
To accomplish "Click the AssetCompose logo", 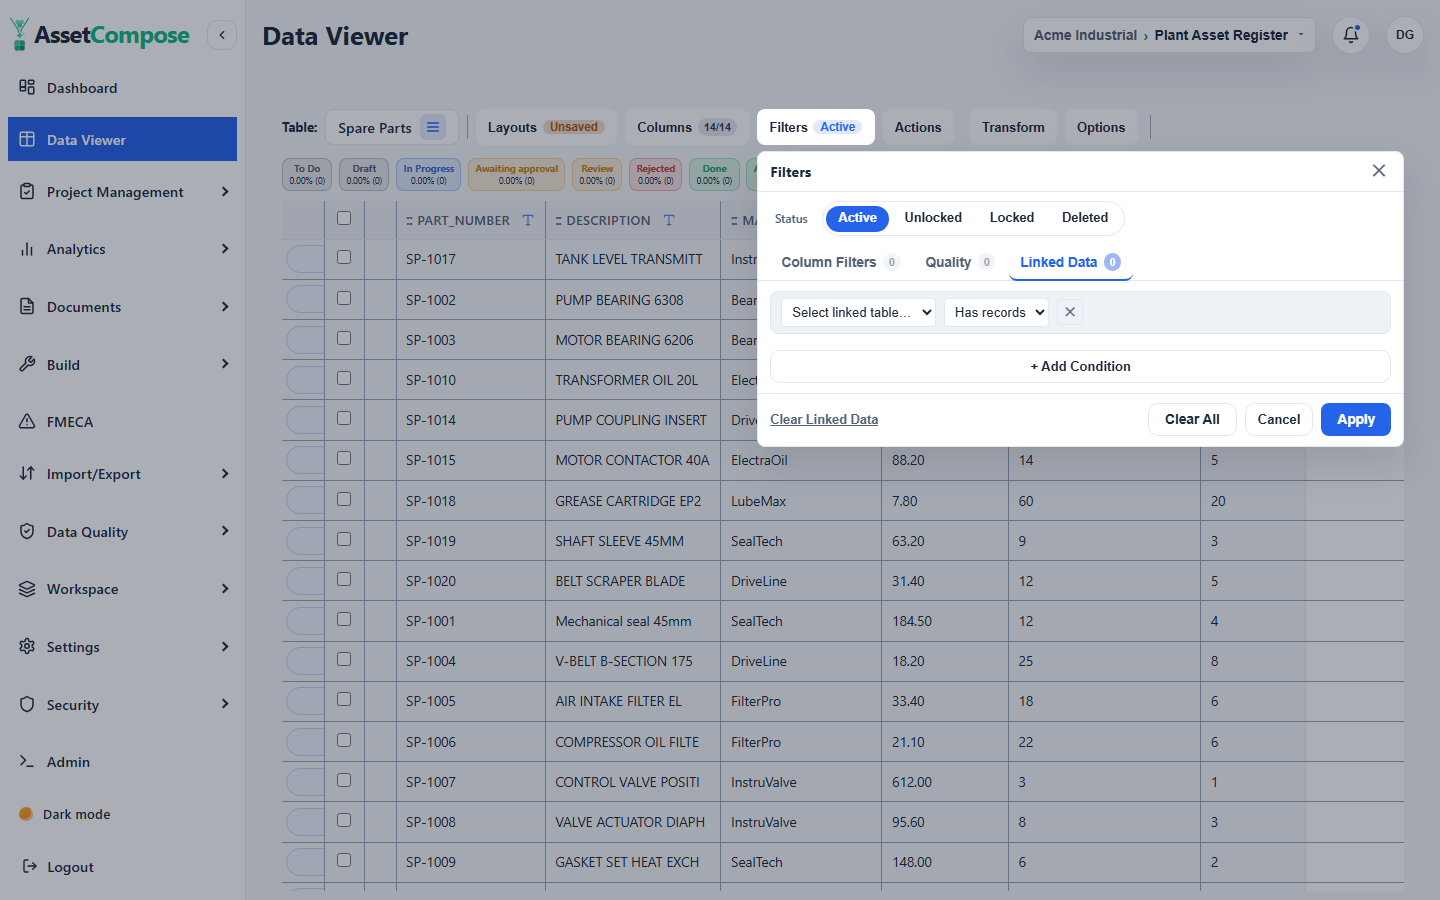I will tap(100, 35).
